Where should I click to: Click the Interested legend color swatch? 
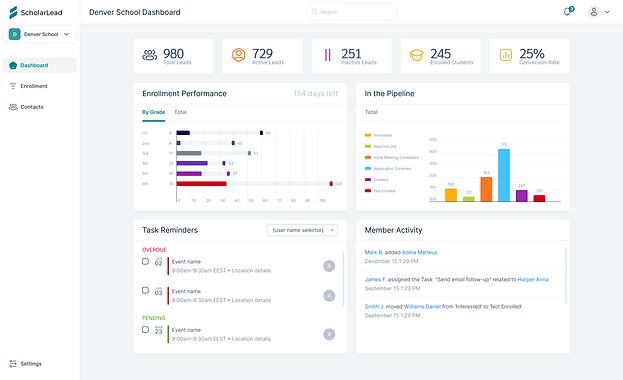tap(368, 135)
